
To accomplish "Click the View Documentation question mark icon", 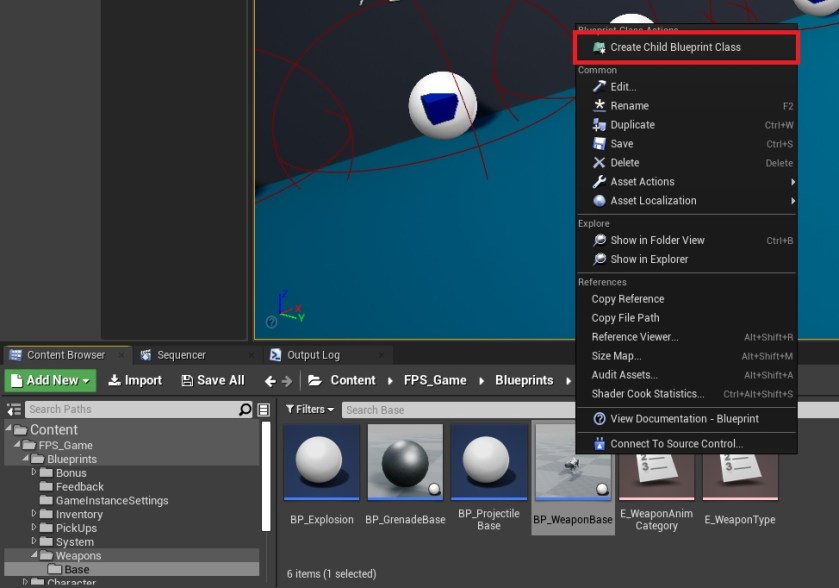I will coord(600,419).
